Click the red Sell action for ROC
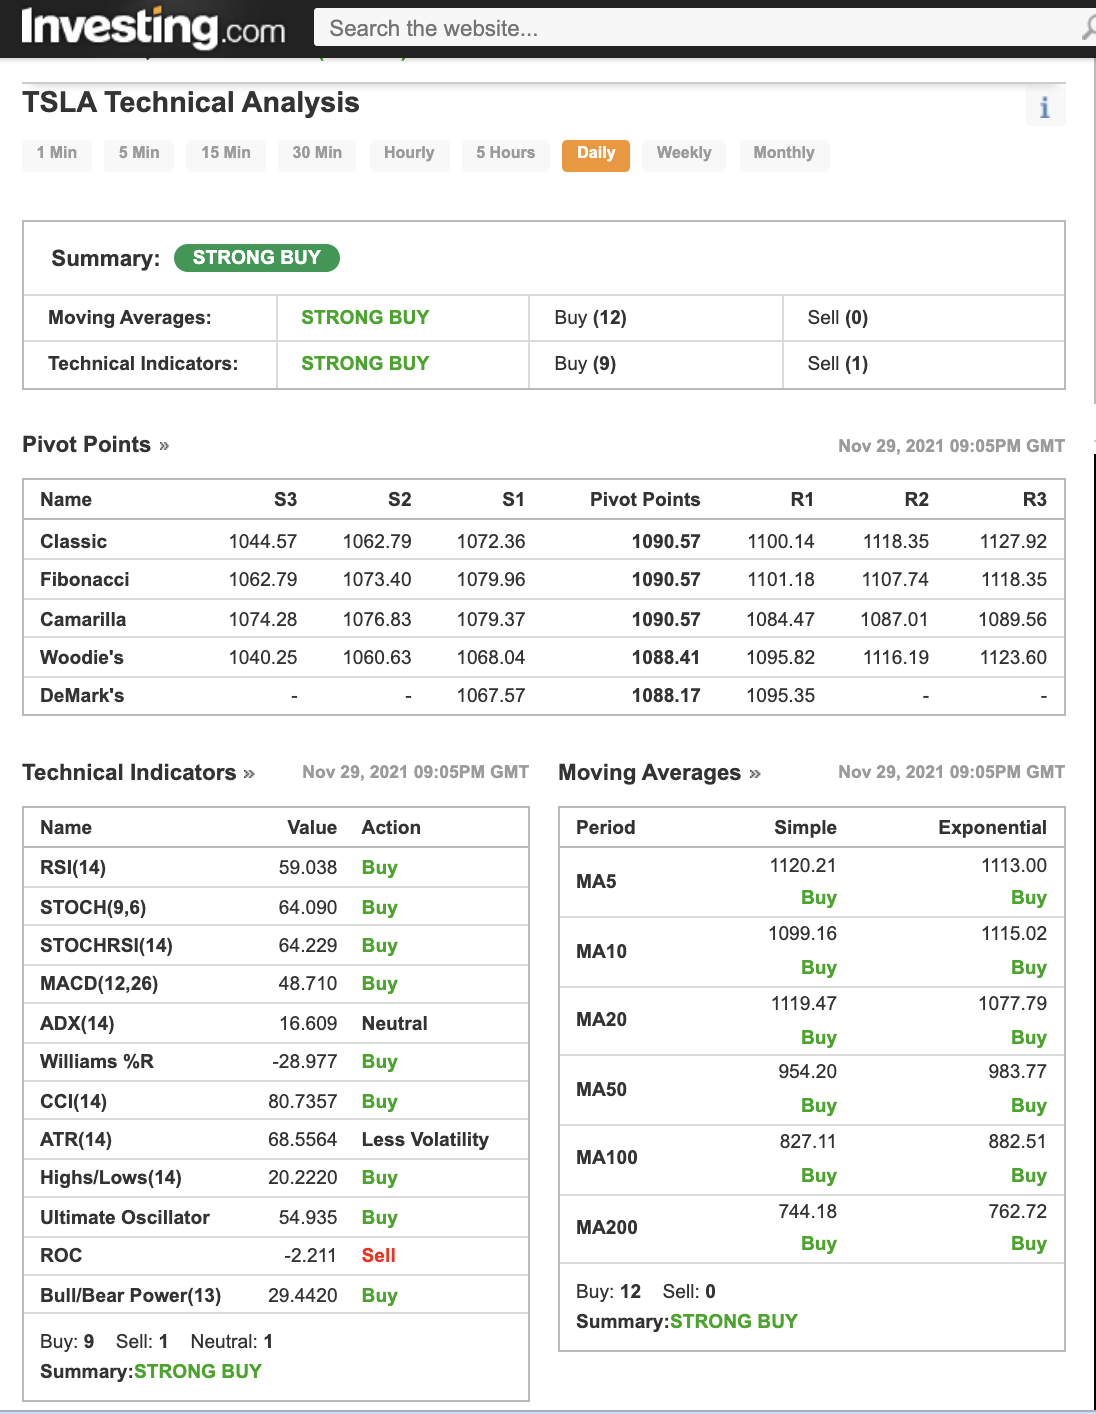The width and height of the screenshot is (1096, 1414). tap(379, 1256)
